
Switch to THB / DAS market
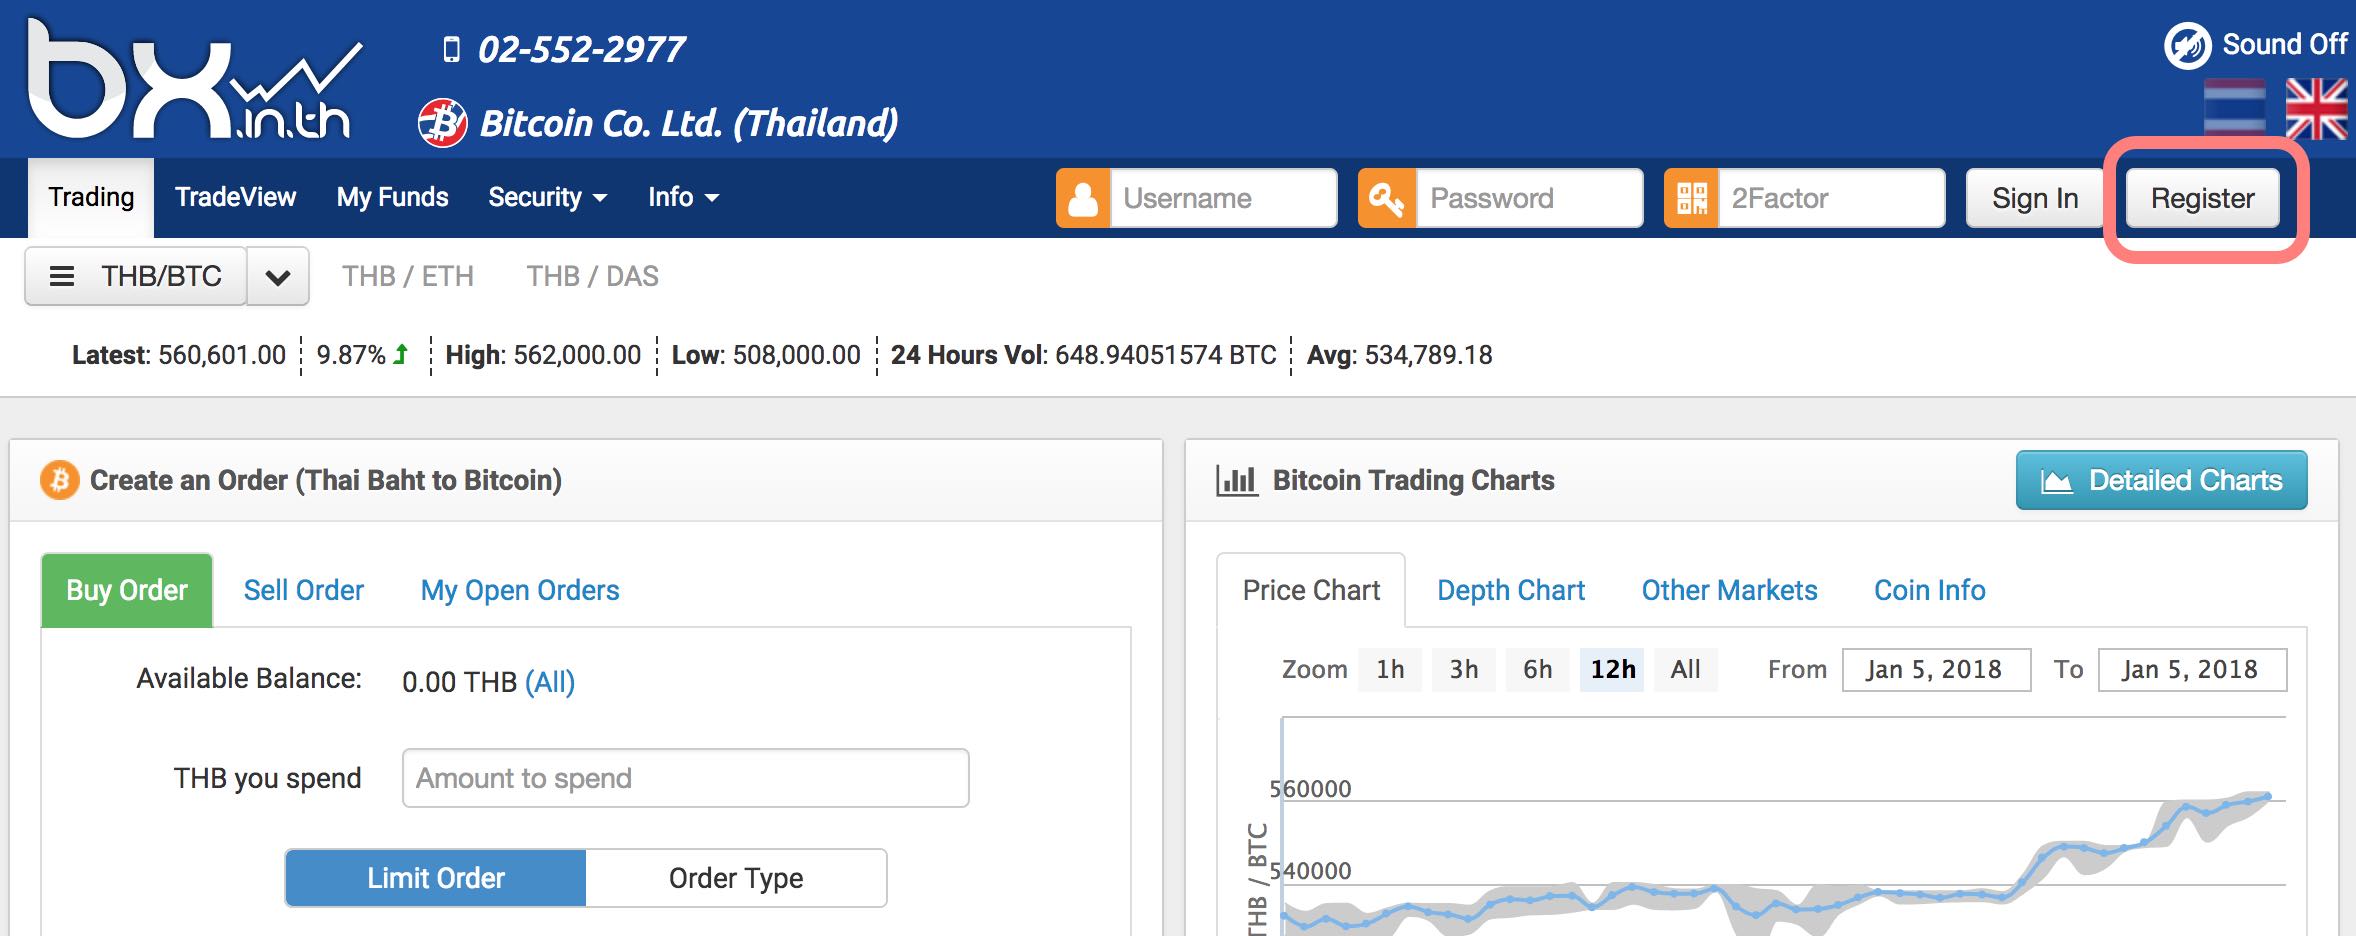pos(593,276)
